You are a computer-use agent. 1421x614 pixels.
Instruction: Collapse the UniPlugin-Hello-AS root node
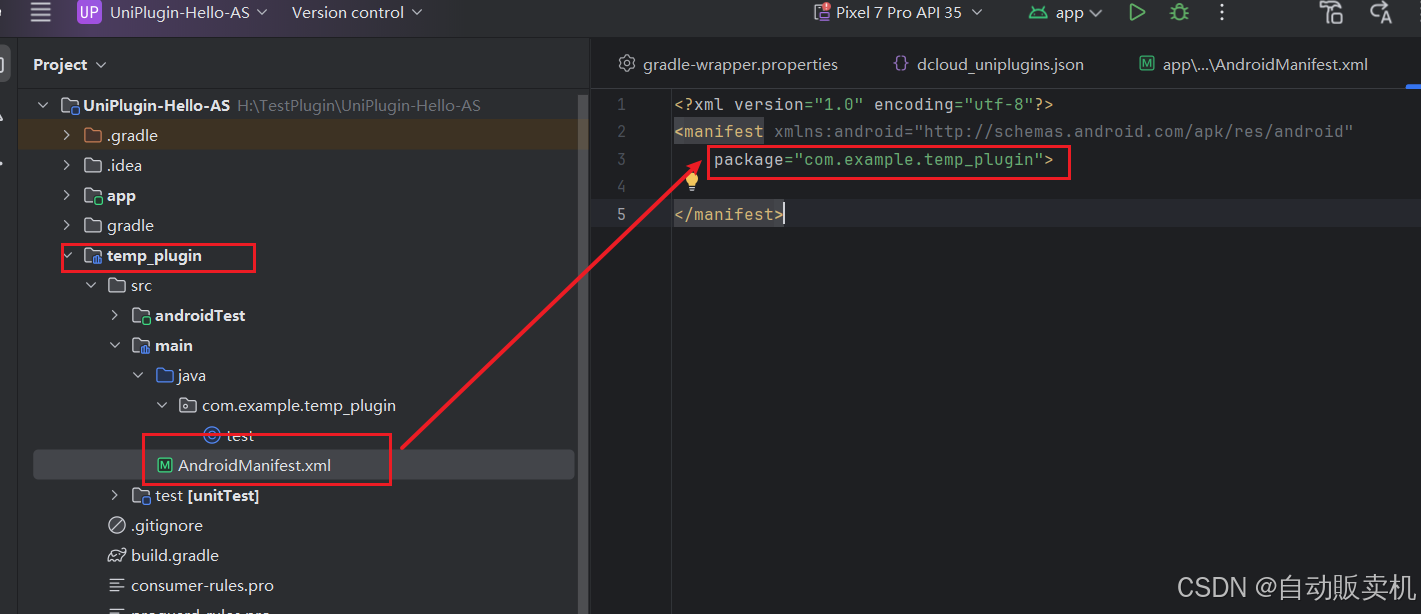[x=42, y=105]
